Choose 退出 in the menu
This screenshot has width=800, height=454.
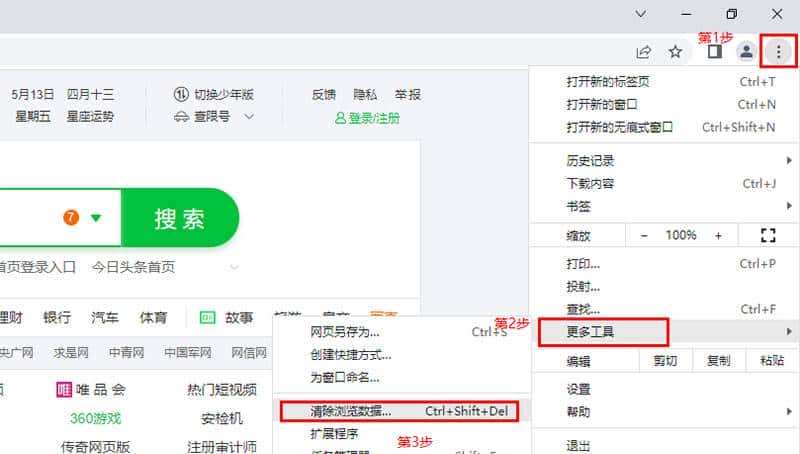(x=663, y=445)
